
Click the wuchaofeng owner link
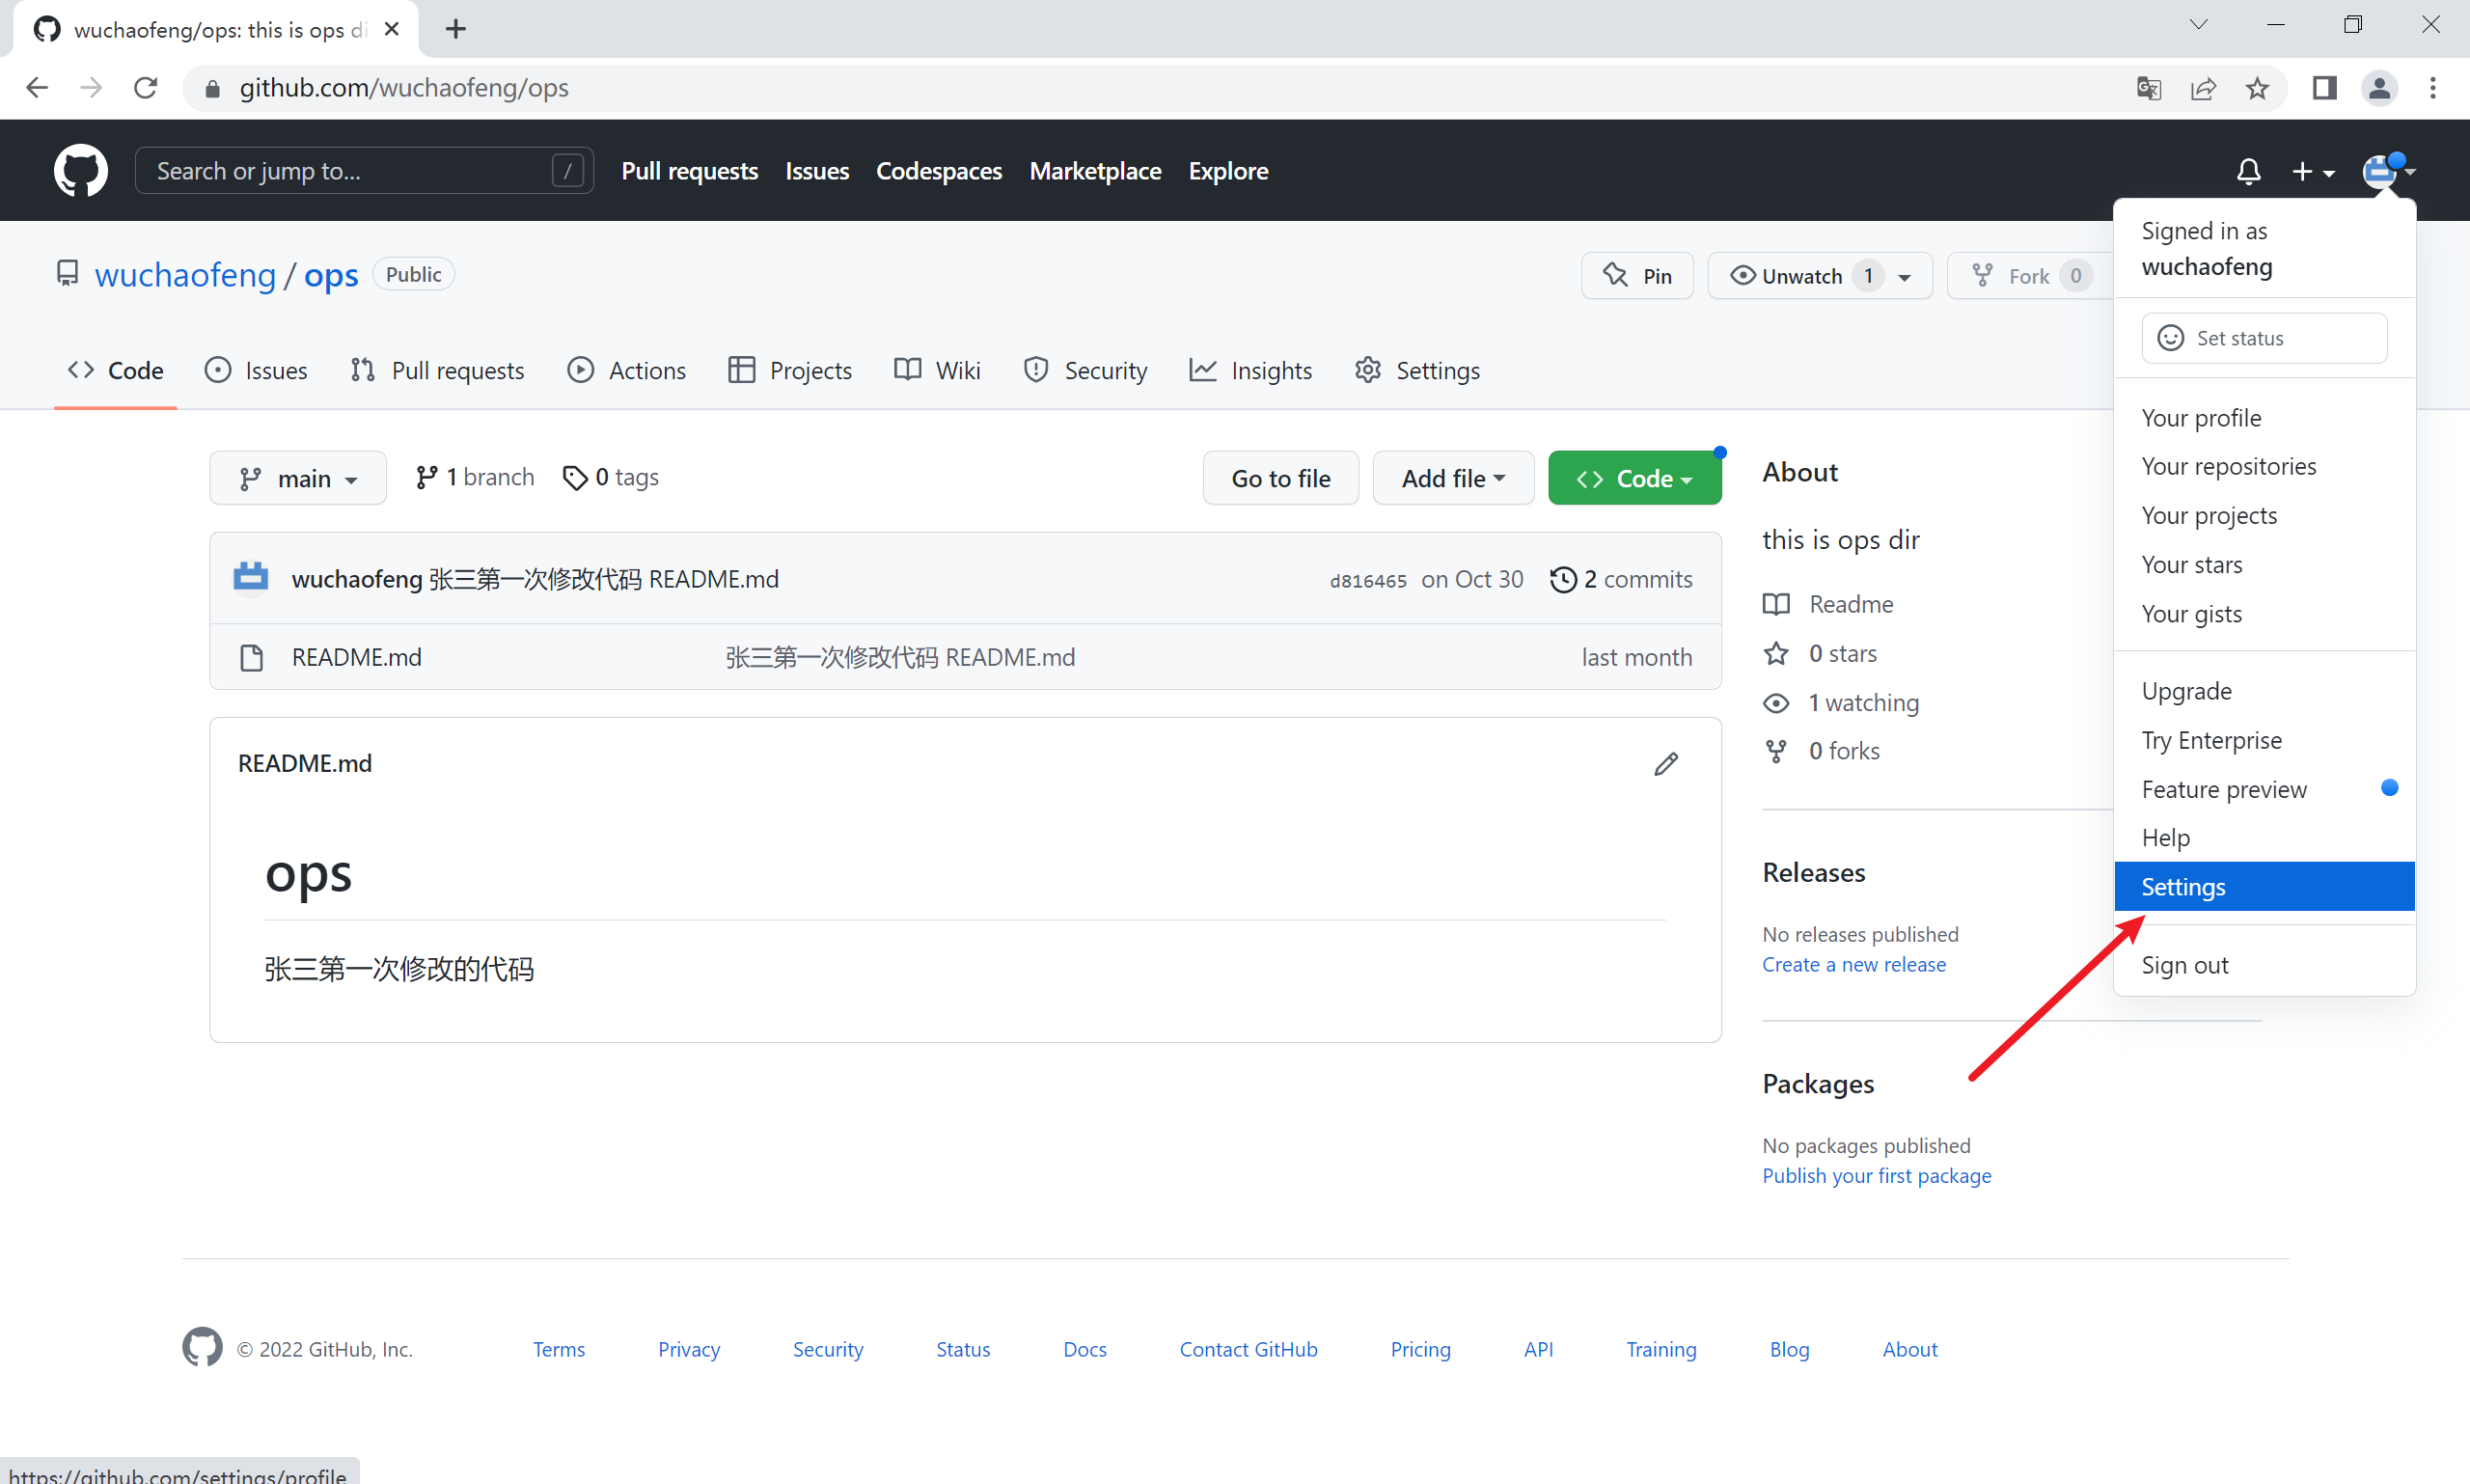click(185, 275)
